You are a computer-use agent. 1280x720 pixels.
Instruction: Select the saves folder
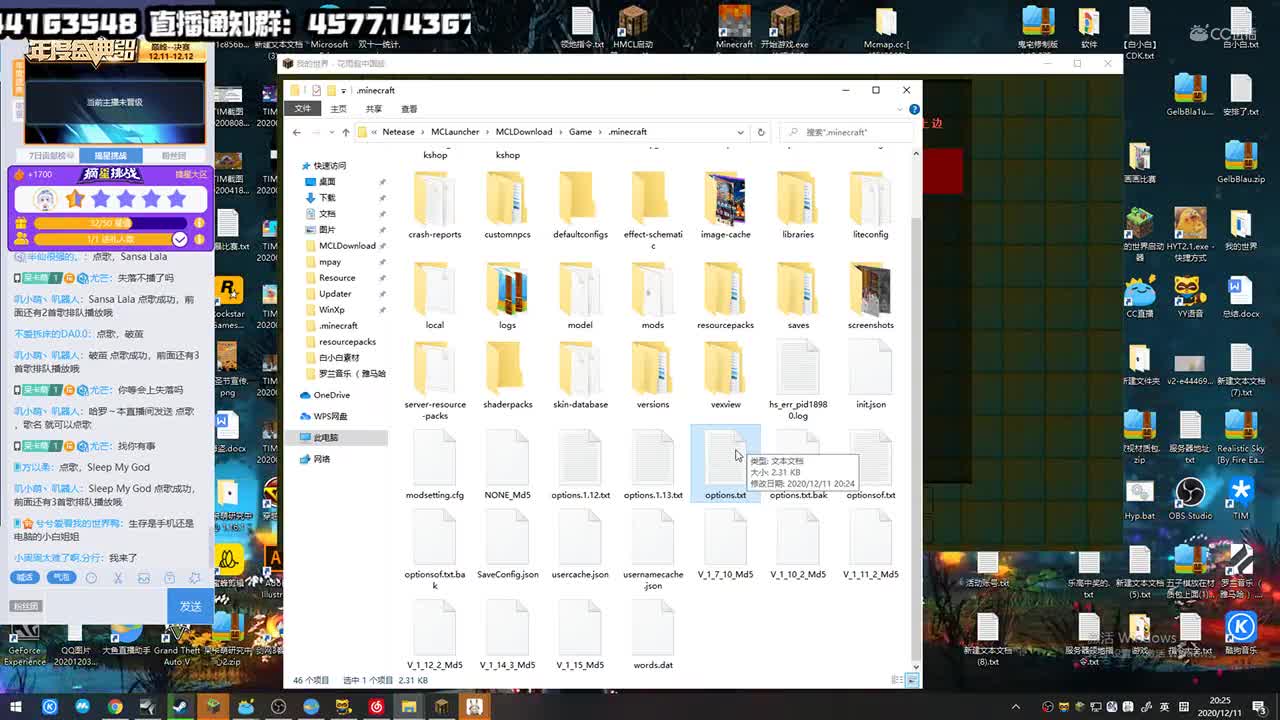pyautogui.click(x=797, y=296)
